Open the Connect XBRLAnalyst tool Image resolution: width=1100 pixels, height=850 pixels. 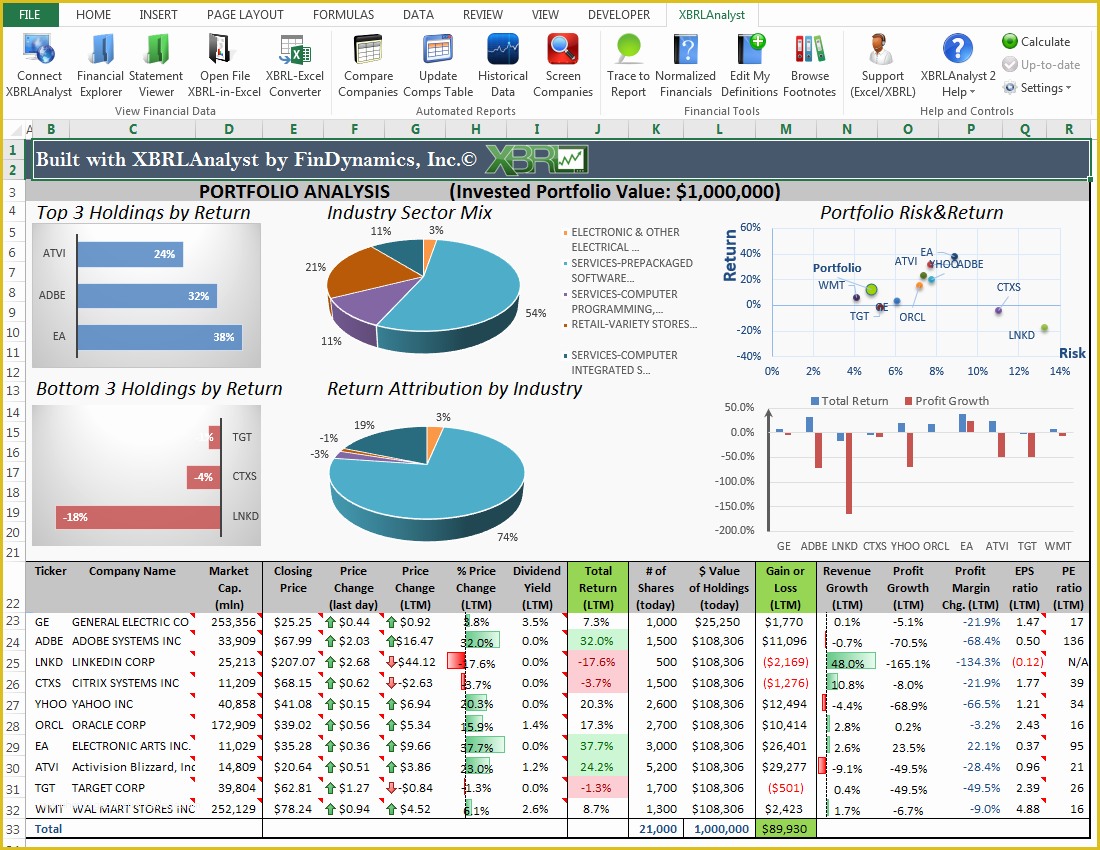pyautogui.click(x=39, y=60)
